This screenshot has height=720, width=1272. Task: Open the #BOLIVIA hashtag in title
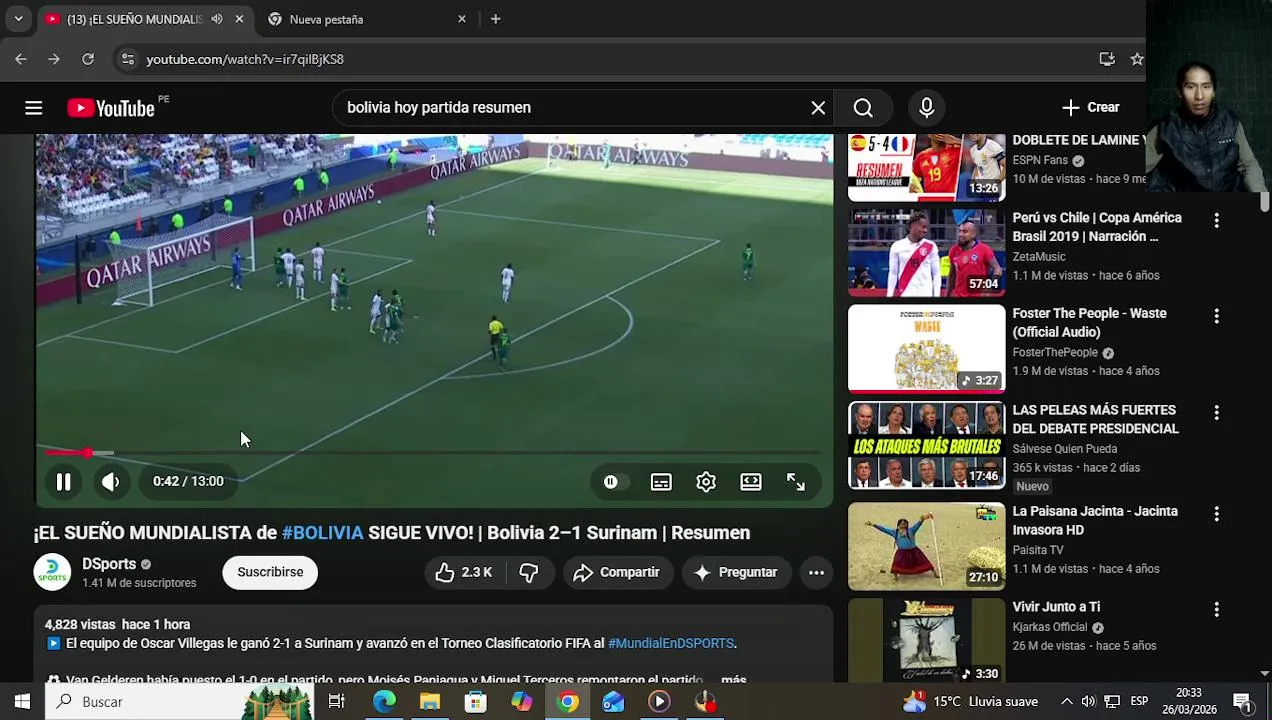pos(323,533)
